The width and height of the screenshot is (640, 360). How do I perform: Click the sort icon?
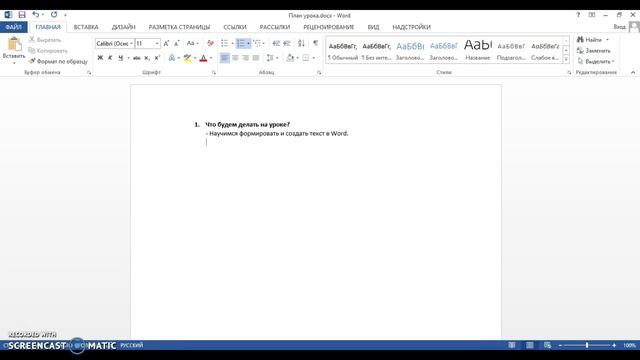pyautogui.click(x=301, y=43)
